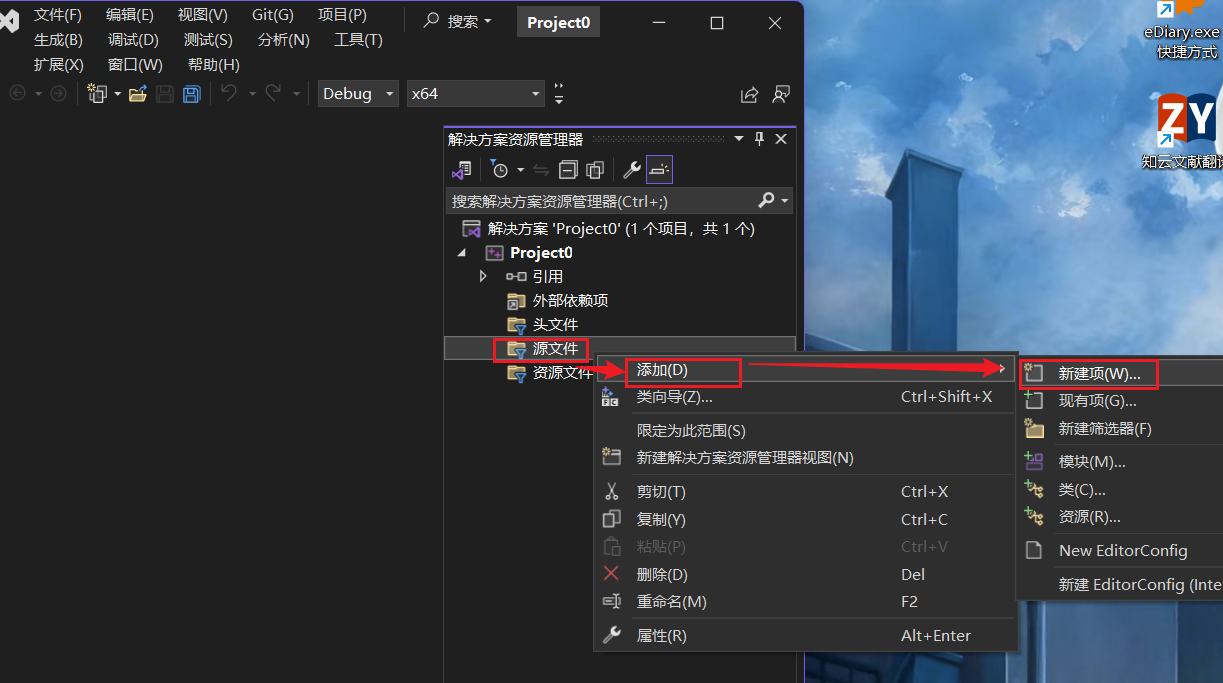
Task: Click the pending changes filter clock icon
Action: pos(499,170)
